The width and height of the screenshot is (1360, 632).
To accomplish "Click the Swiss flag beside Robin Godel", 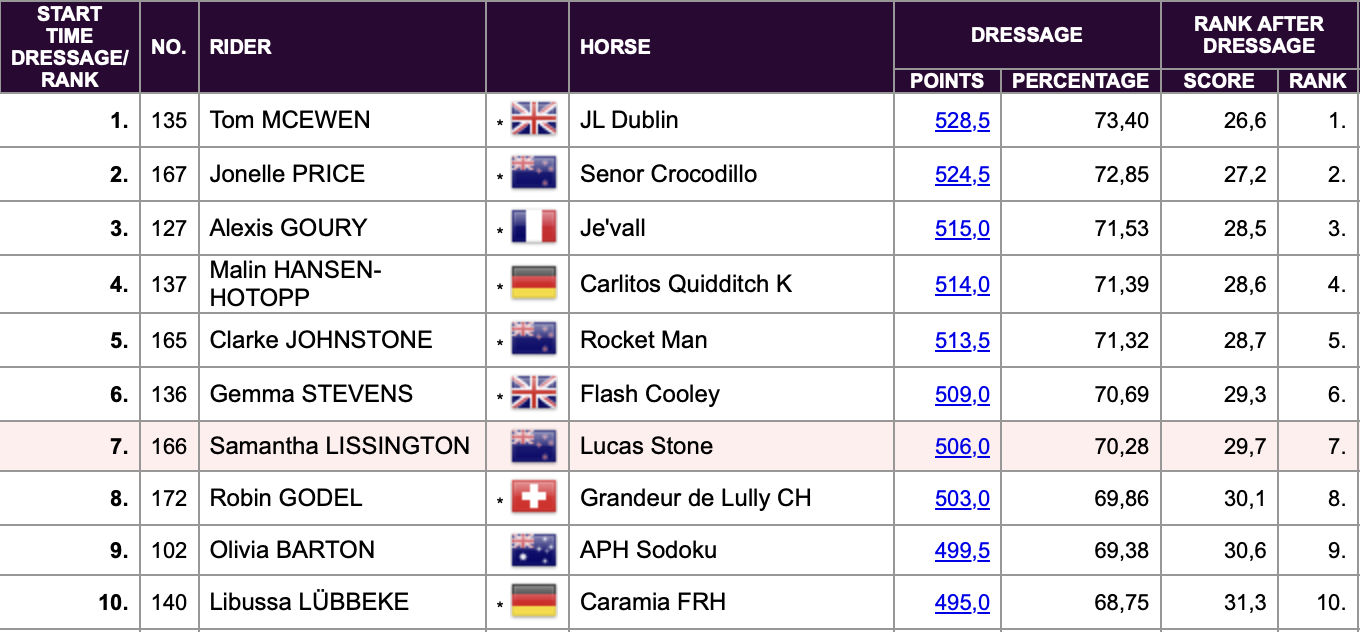I will 533,498.
